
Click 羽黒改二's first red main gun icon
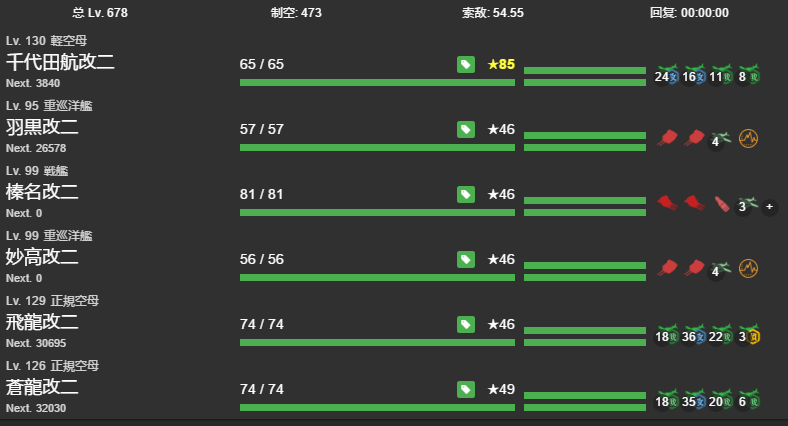[667, 139]
